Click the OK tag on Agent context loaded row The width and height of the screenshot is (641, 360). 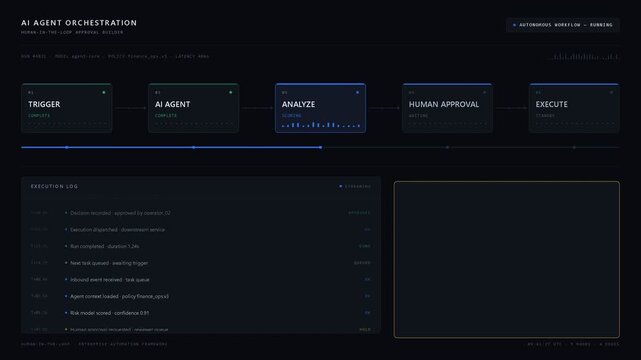coord(367,296)
